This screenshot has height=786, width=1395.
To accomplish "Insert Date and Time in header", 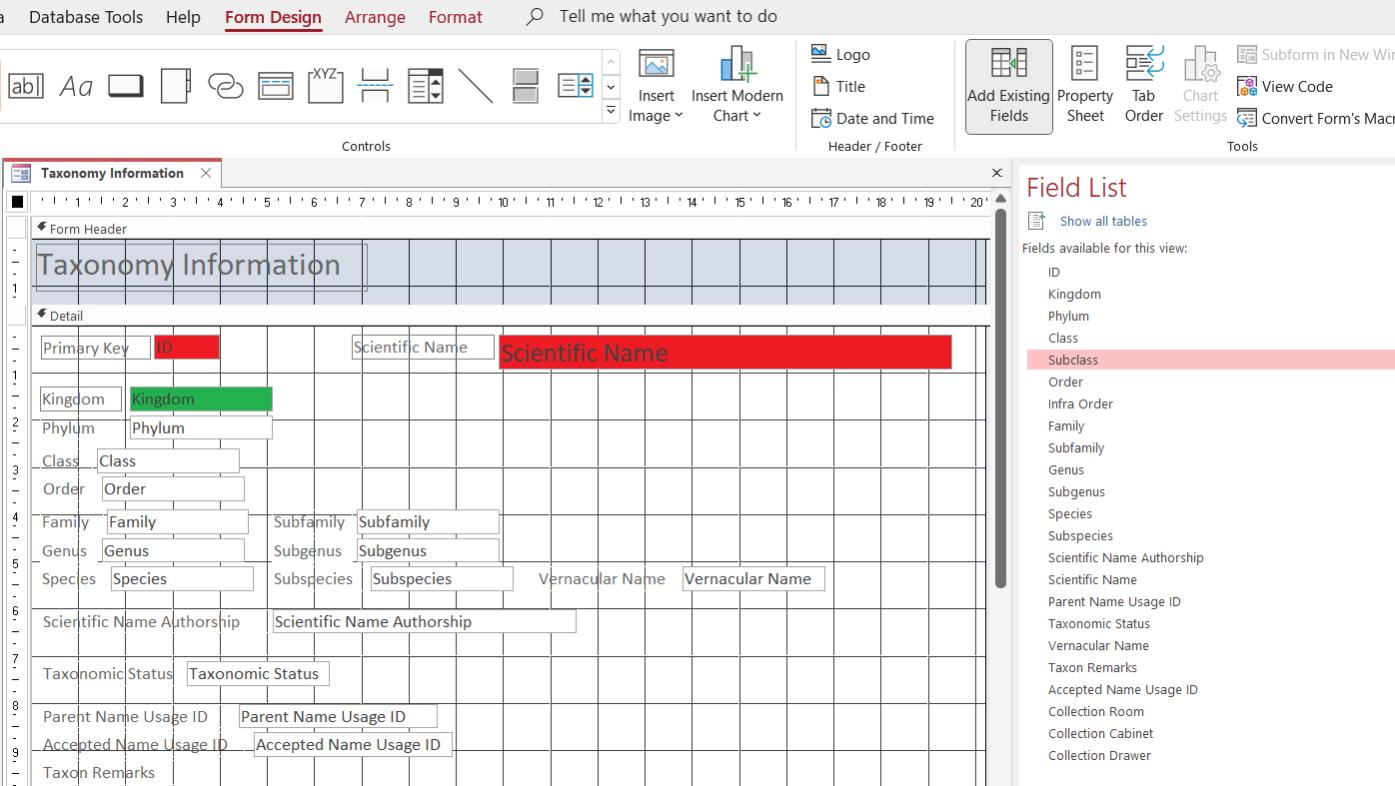I will [x=872, y=118].
